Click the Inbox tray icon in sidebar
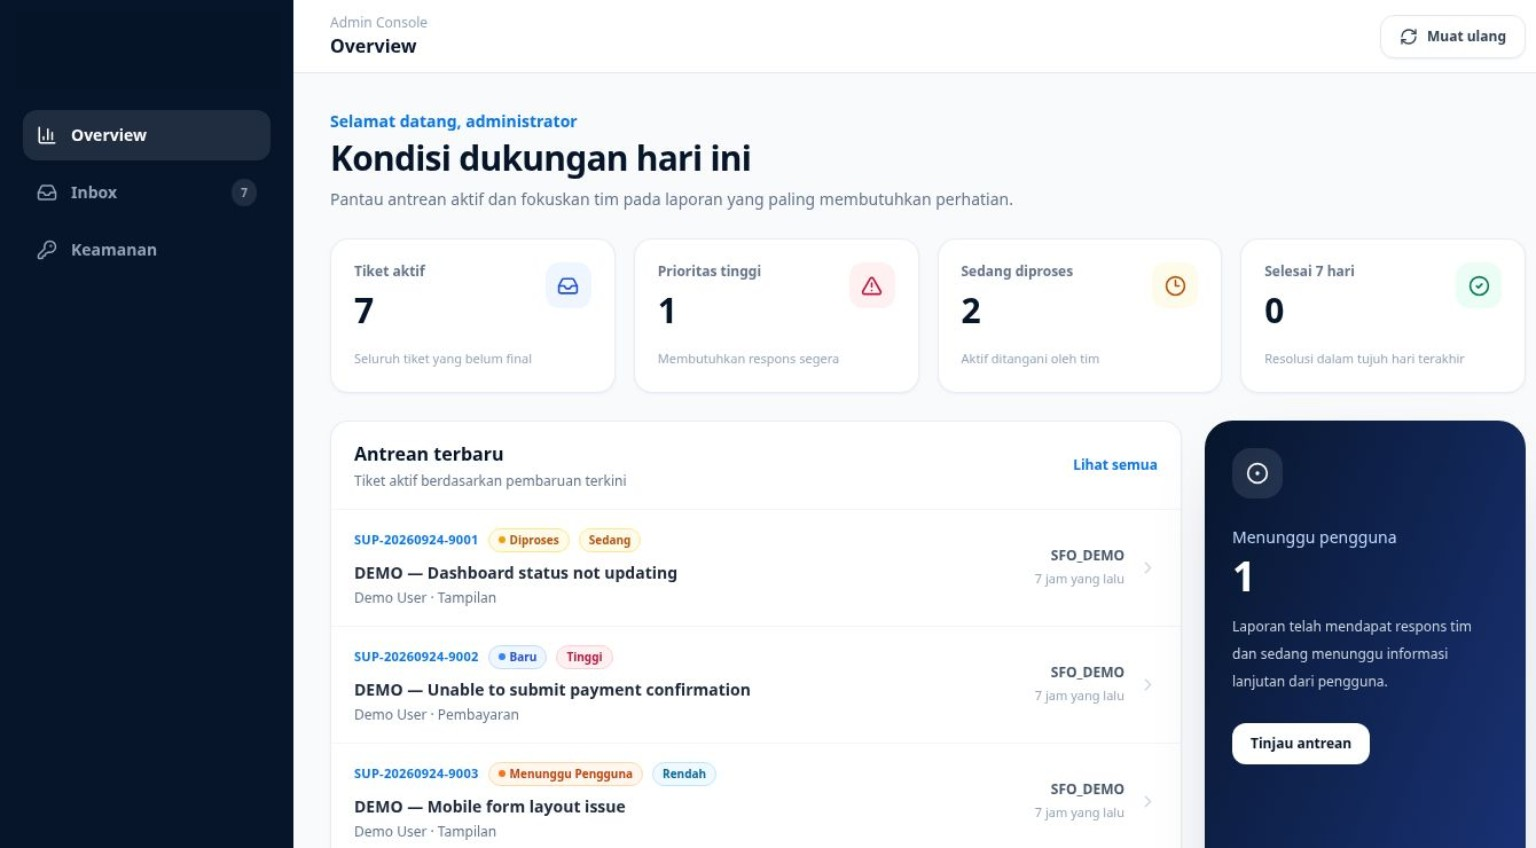 click(x=47, y=193)
